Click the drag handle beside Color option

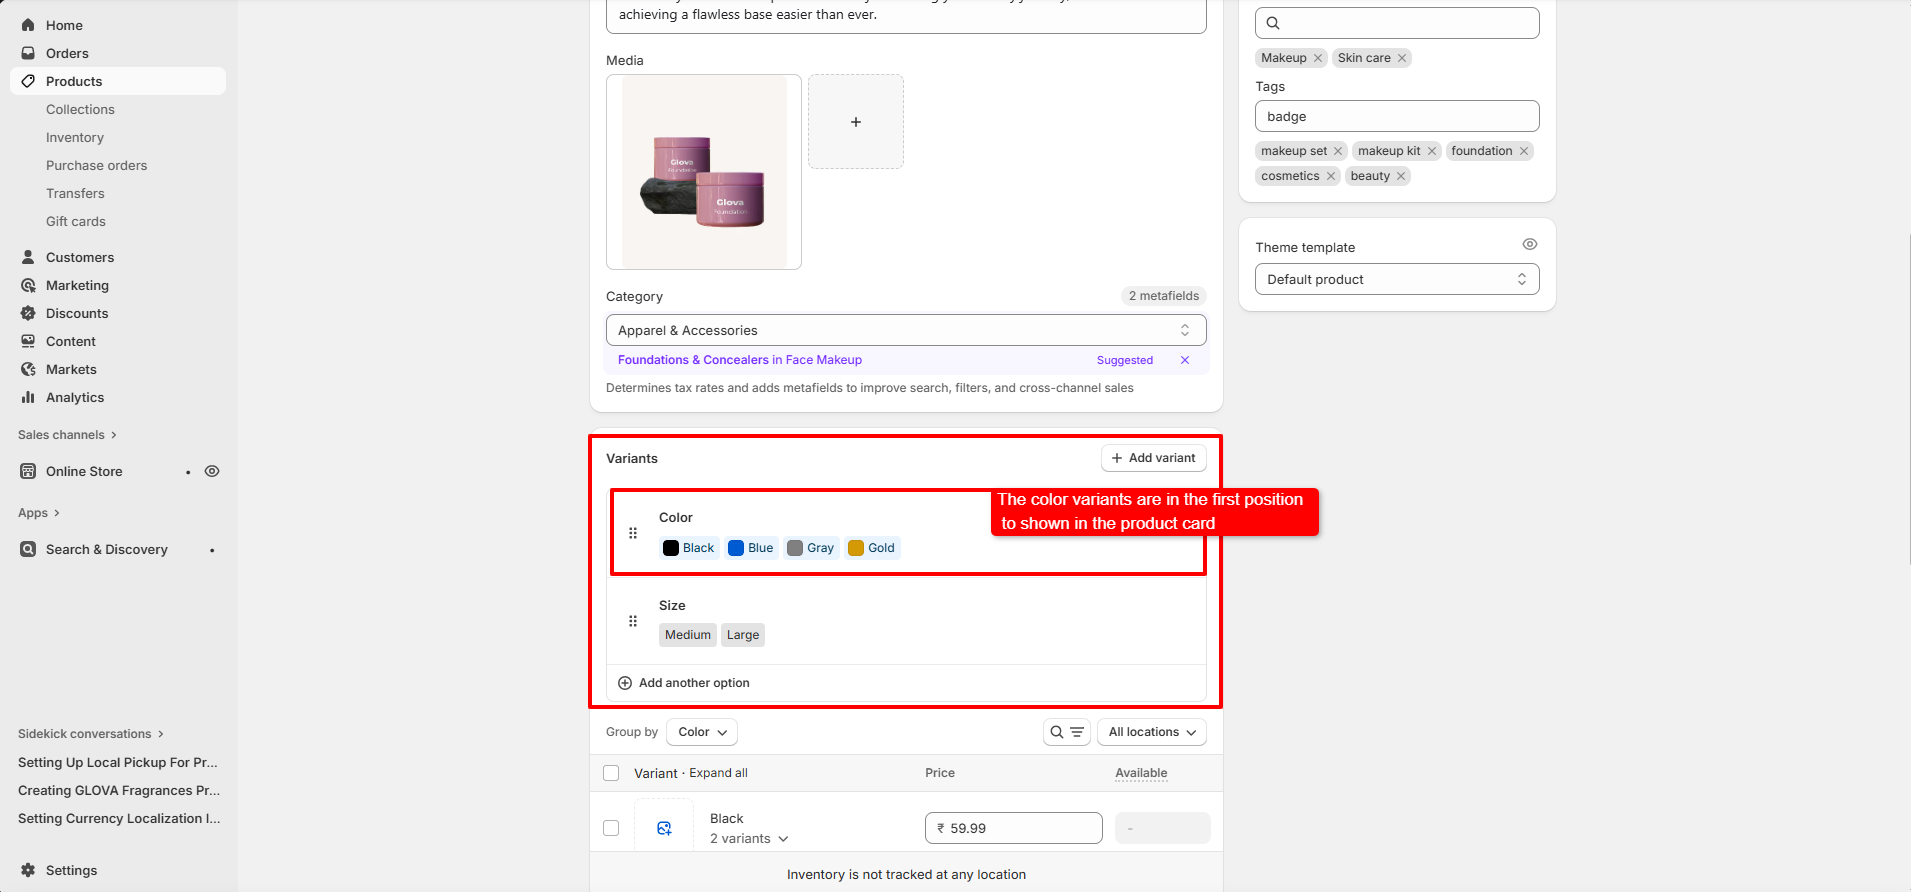coord(632,533)
